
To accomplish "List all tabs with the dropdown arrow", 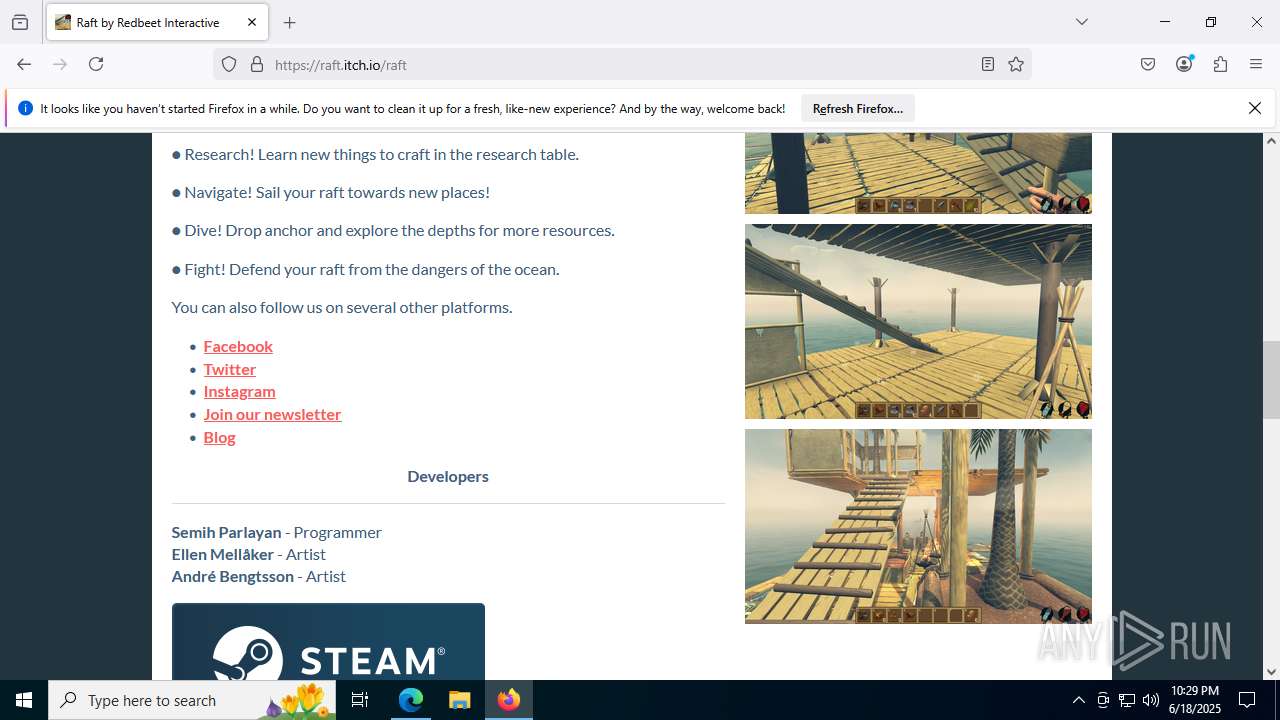I will (x=1082, y=22).
